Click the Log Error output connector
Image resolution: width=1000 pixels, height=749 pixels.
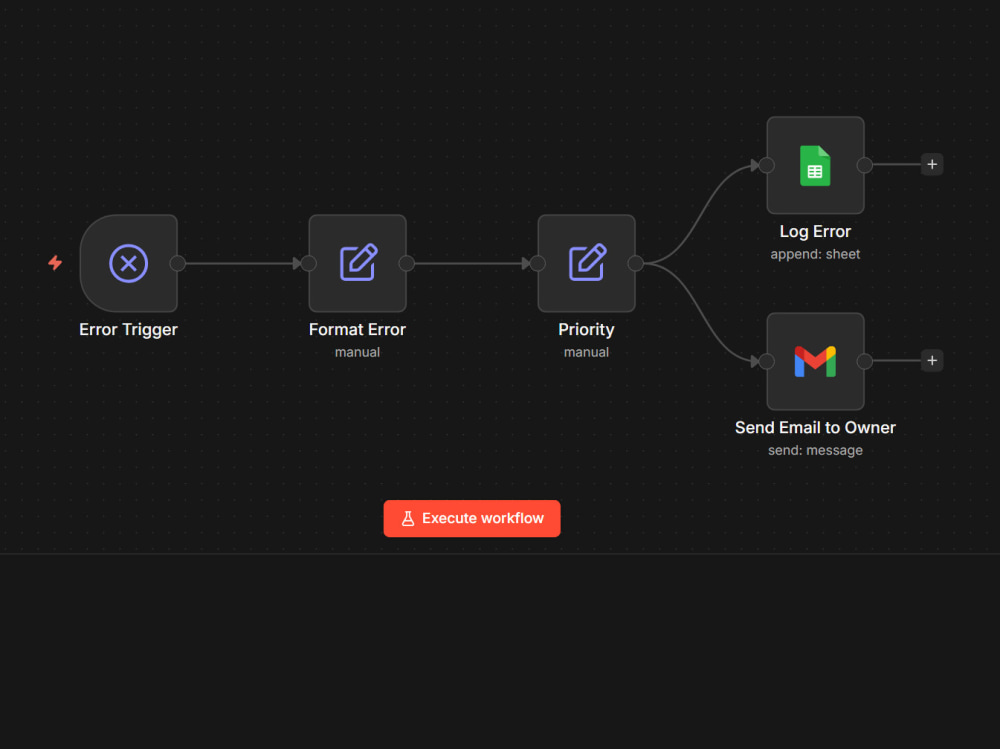coord(864,165)
